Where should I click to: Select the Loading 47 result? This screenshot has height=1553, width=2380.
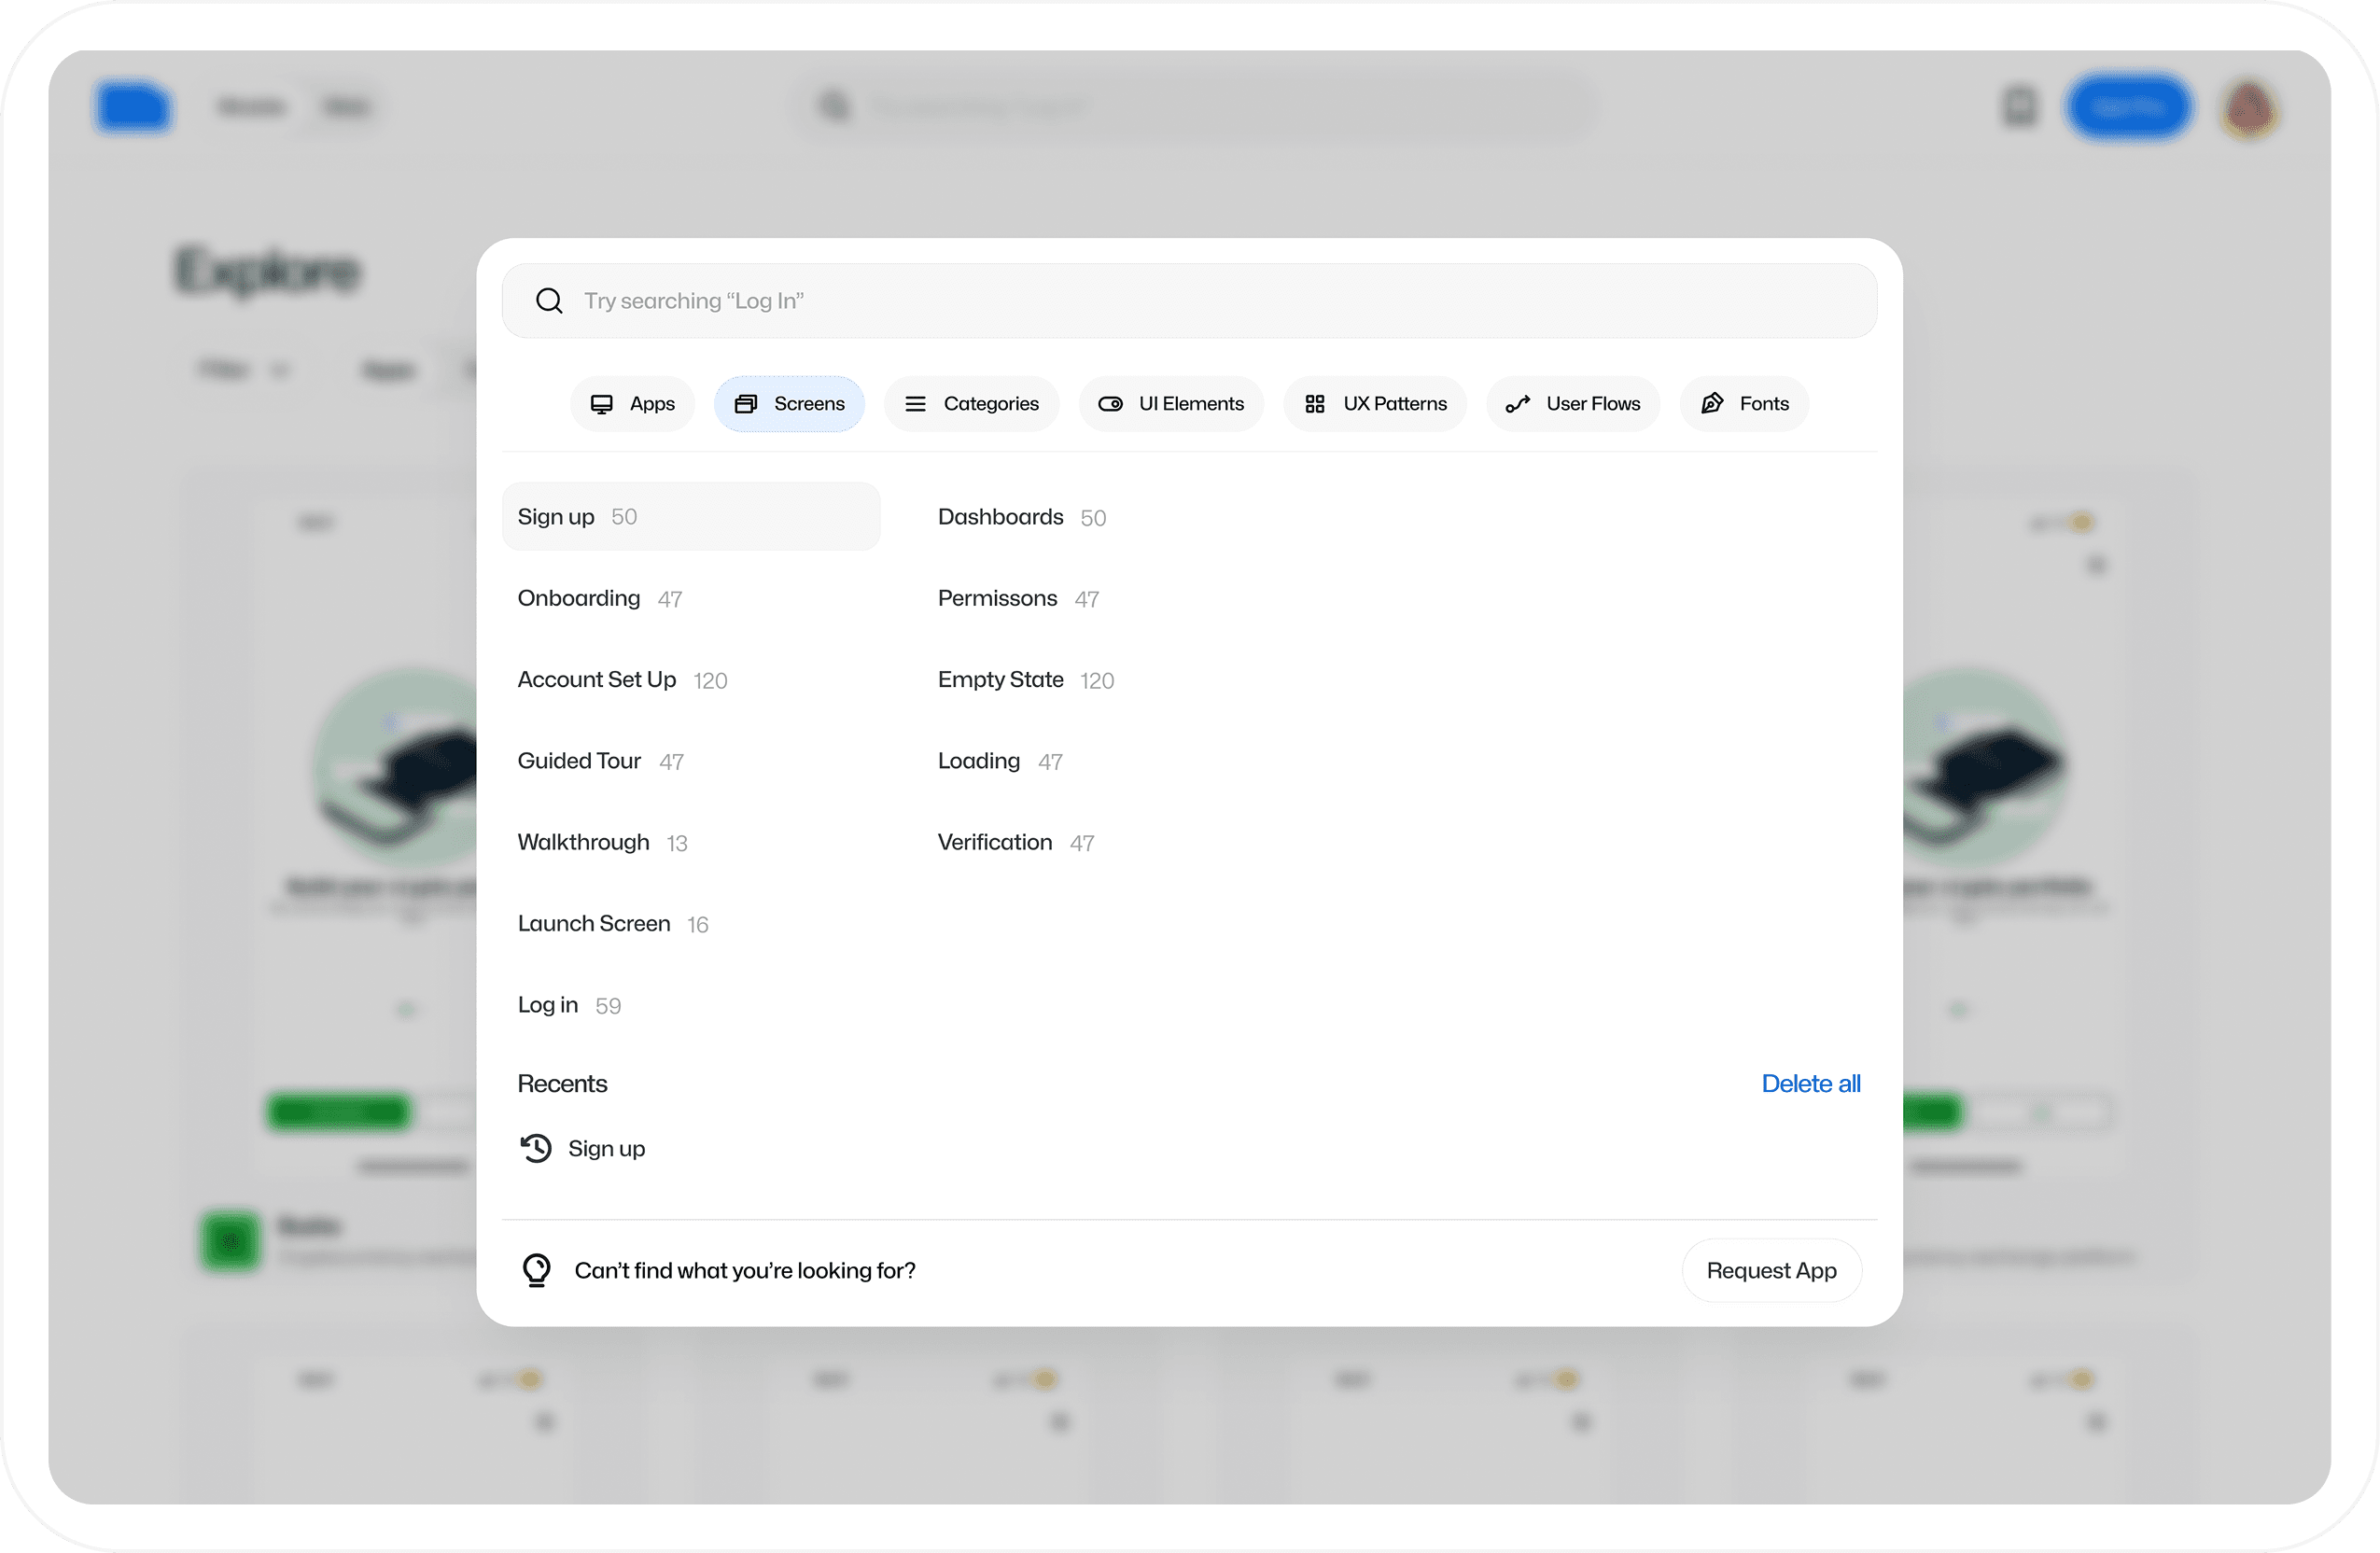(1000, 761)
